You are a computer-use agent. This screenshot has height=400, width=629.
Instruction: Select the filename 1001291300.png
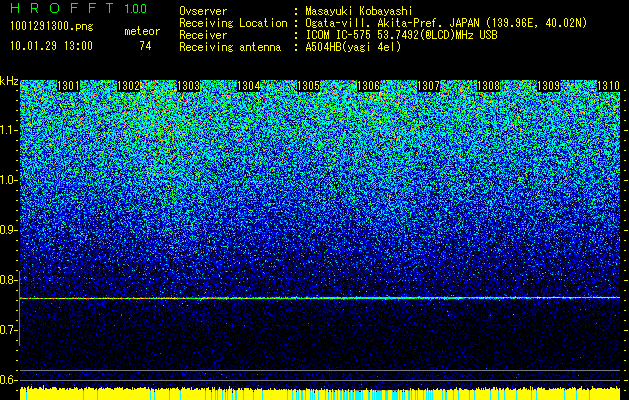[52, 27]
